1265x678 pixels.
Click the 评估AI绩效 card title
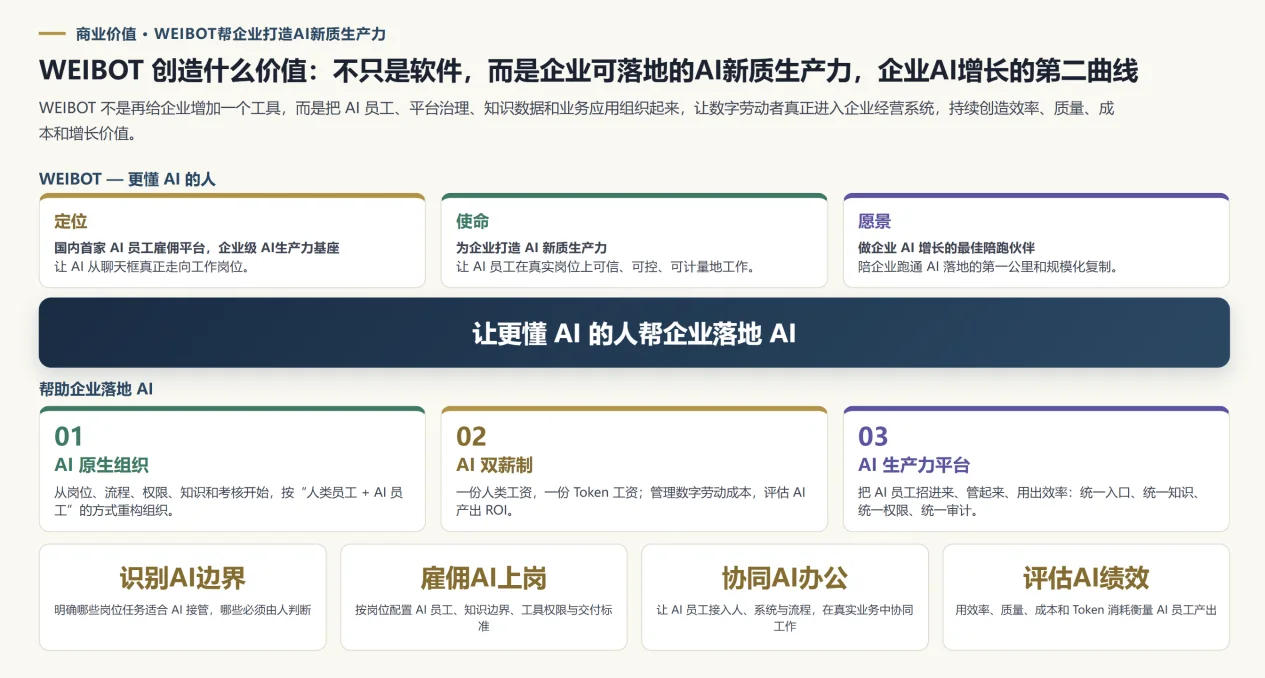tap(1086, 577)
